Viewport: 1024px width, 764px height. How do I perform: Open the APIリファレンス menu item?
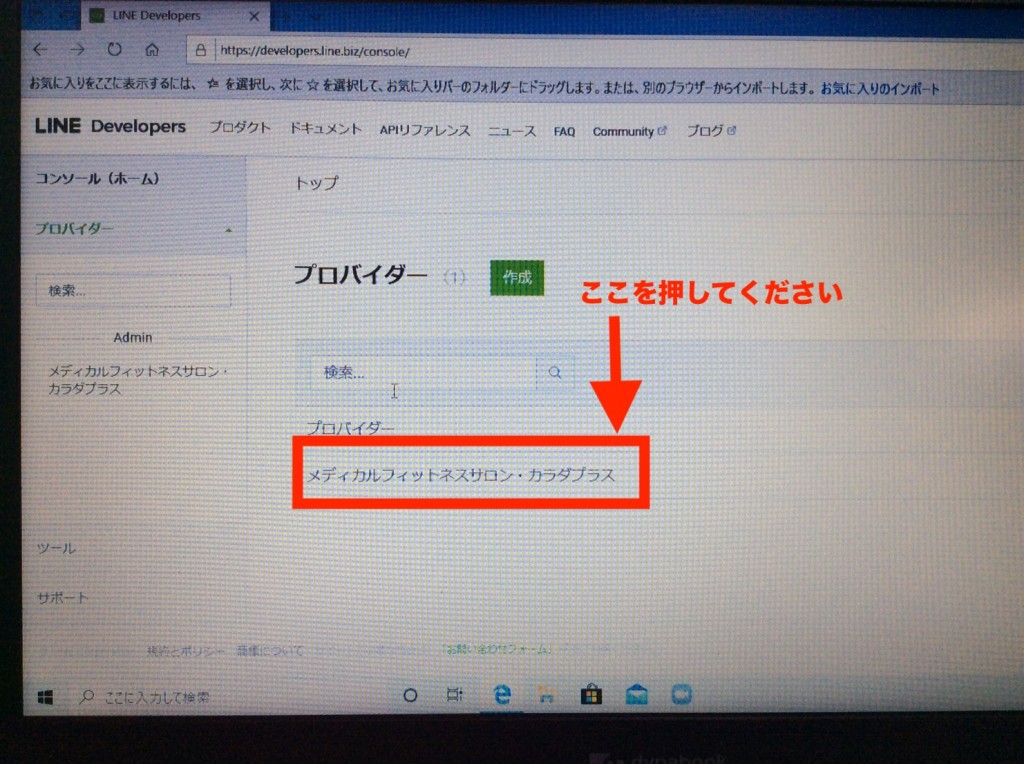[x=424, y=131]
